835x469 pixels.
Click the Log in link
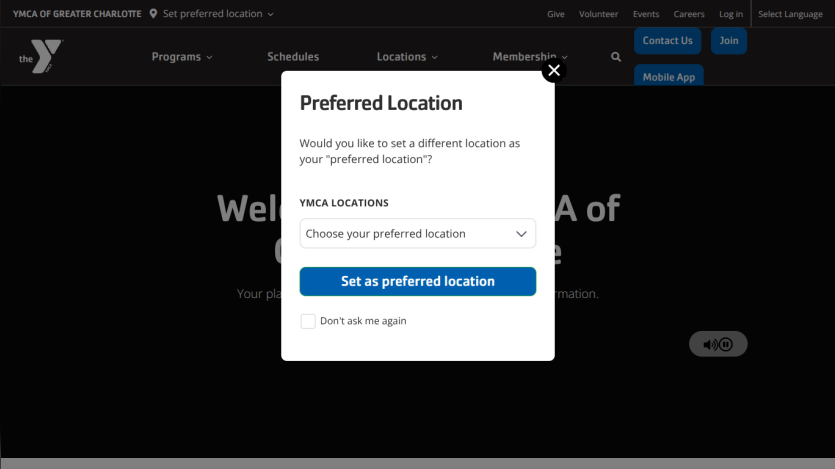731,14
